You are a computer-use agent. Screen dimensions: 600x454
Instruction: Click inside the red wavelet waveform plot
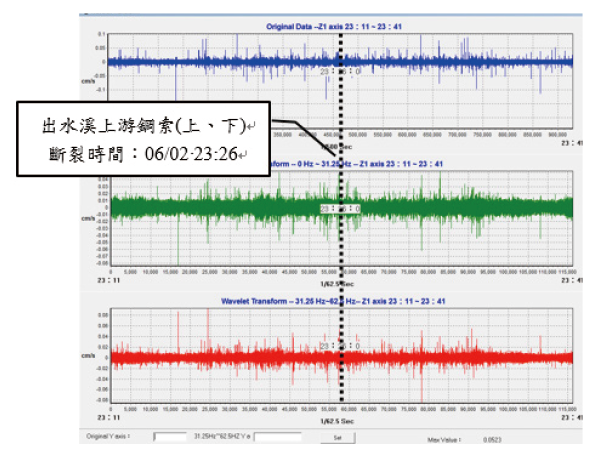[450, 355]
